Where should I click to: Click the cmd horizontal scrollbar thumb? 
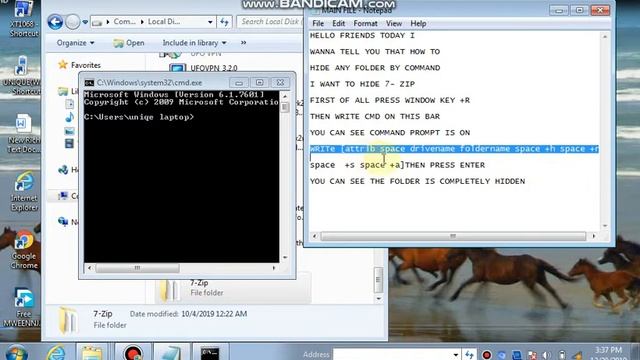pyautogui.click(x=137, y=268)
